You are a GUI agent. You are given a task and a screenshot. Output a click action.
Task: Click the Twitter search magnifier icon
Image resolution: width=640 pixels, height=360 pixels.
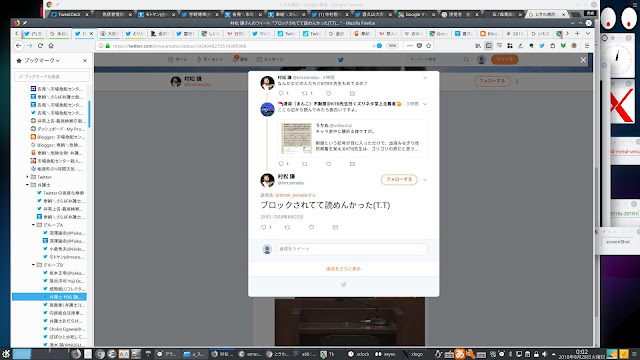coord(466,60)
